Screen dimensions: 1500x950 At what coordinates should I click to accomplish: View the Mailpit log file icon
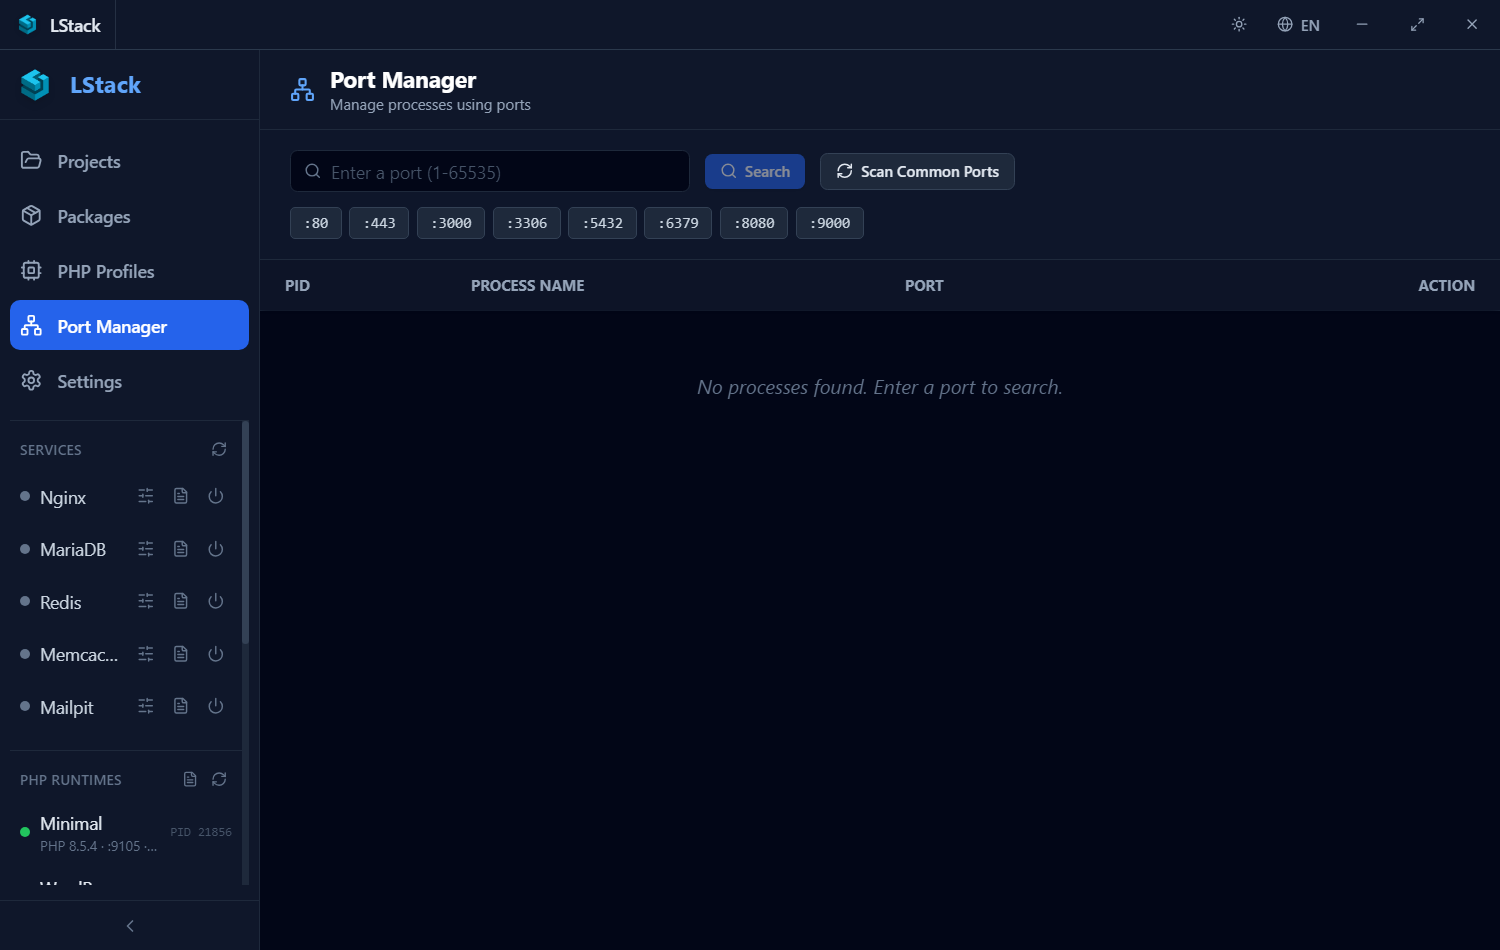coord(181,706)
